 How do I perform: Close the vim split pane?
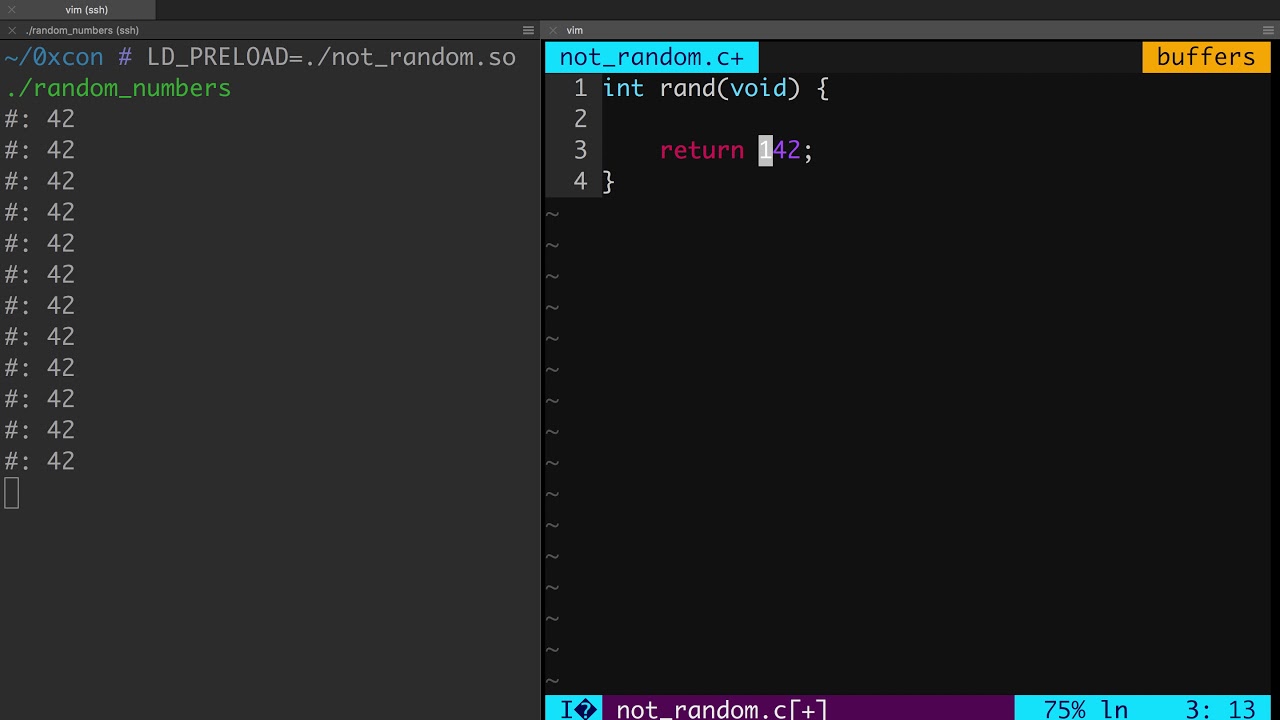[x=553, y=31]
